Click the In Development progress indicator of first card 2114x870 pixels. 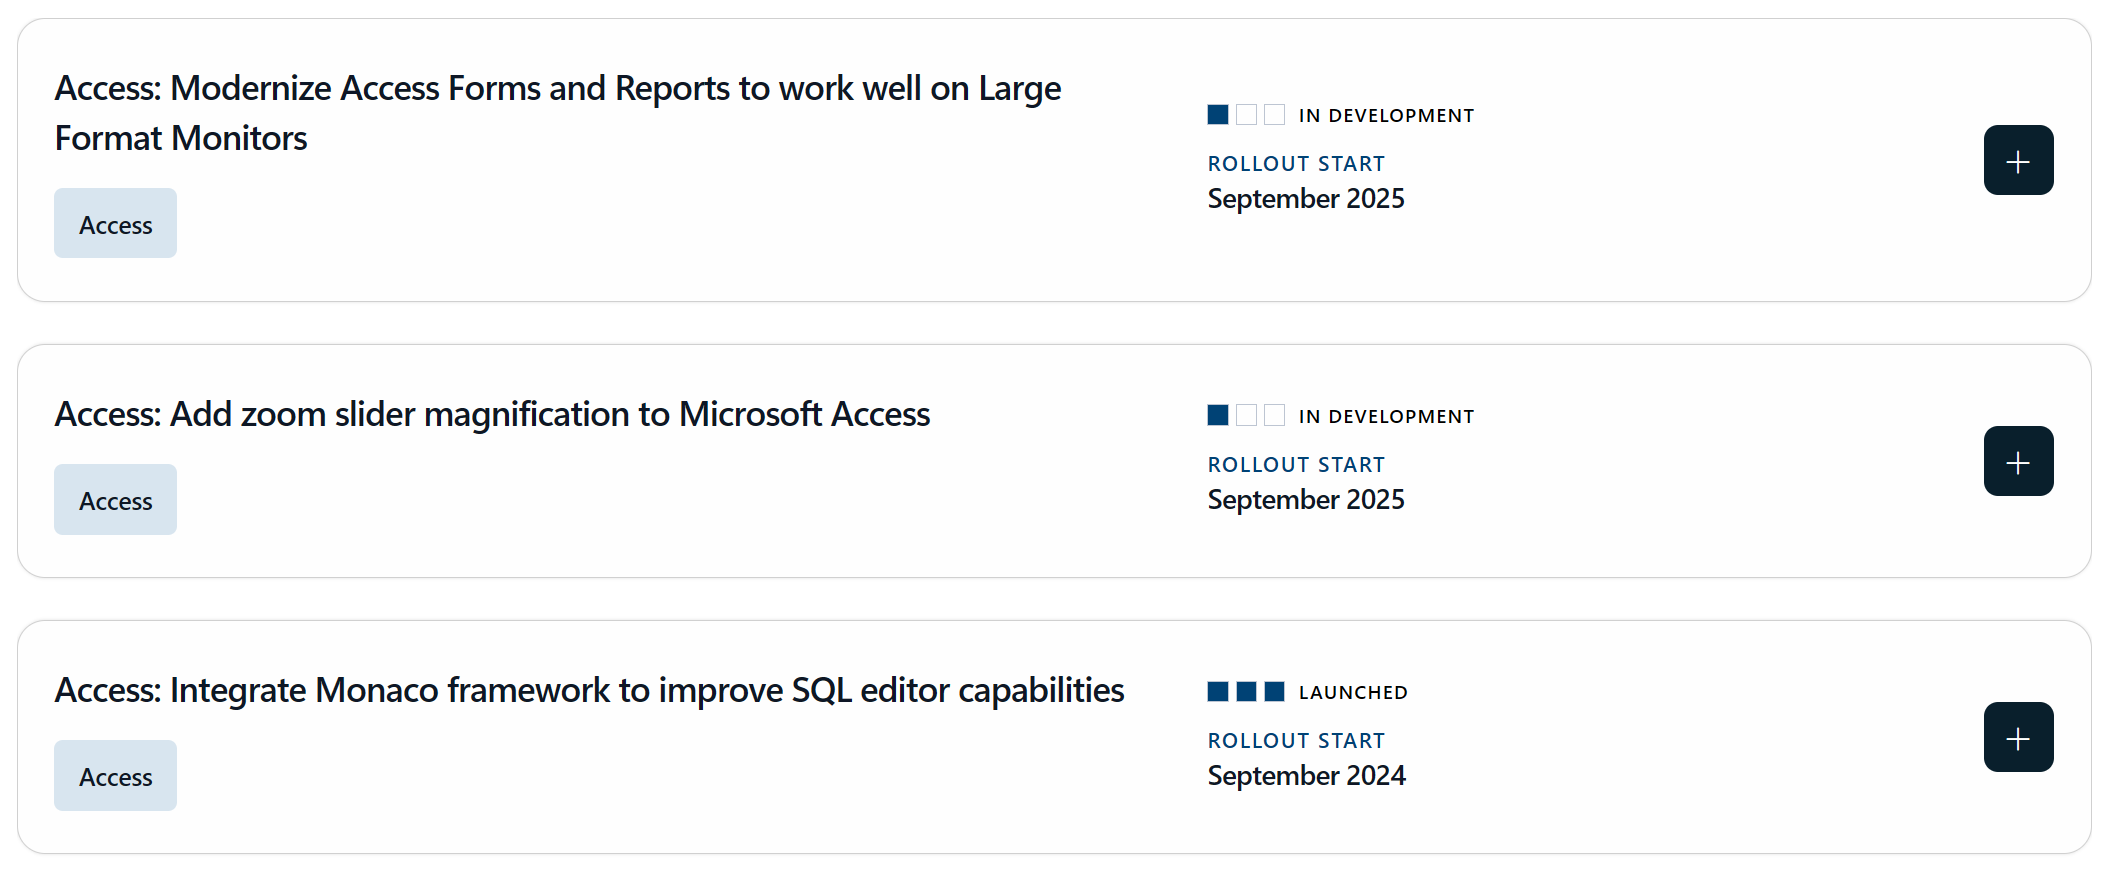pyautogui.click(x=1246, y=114)
